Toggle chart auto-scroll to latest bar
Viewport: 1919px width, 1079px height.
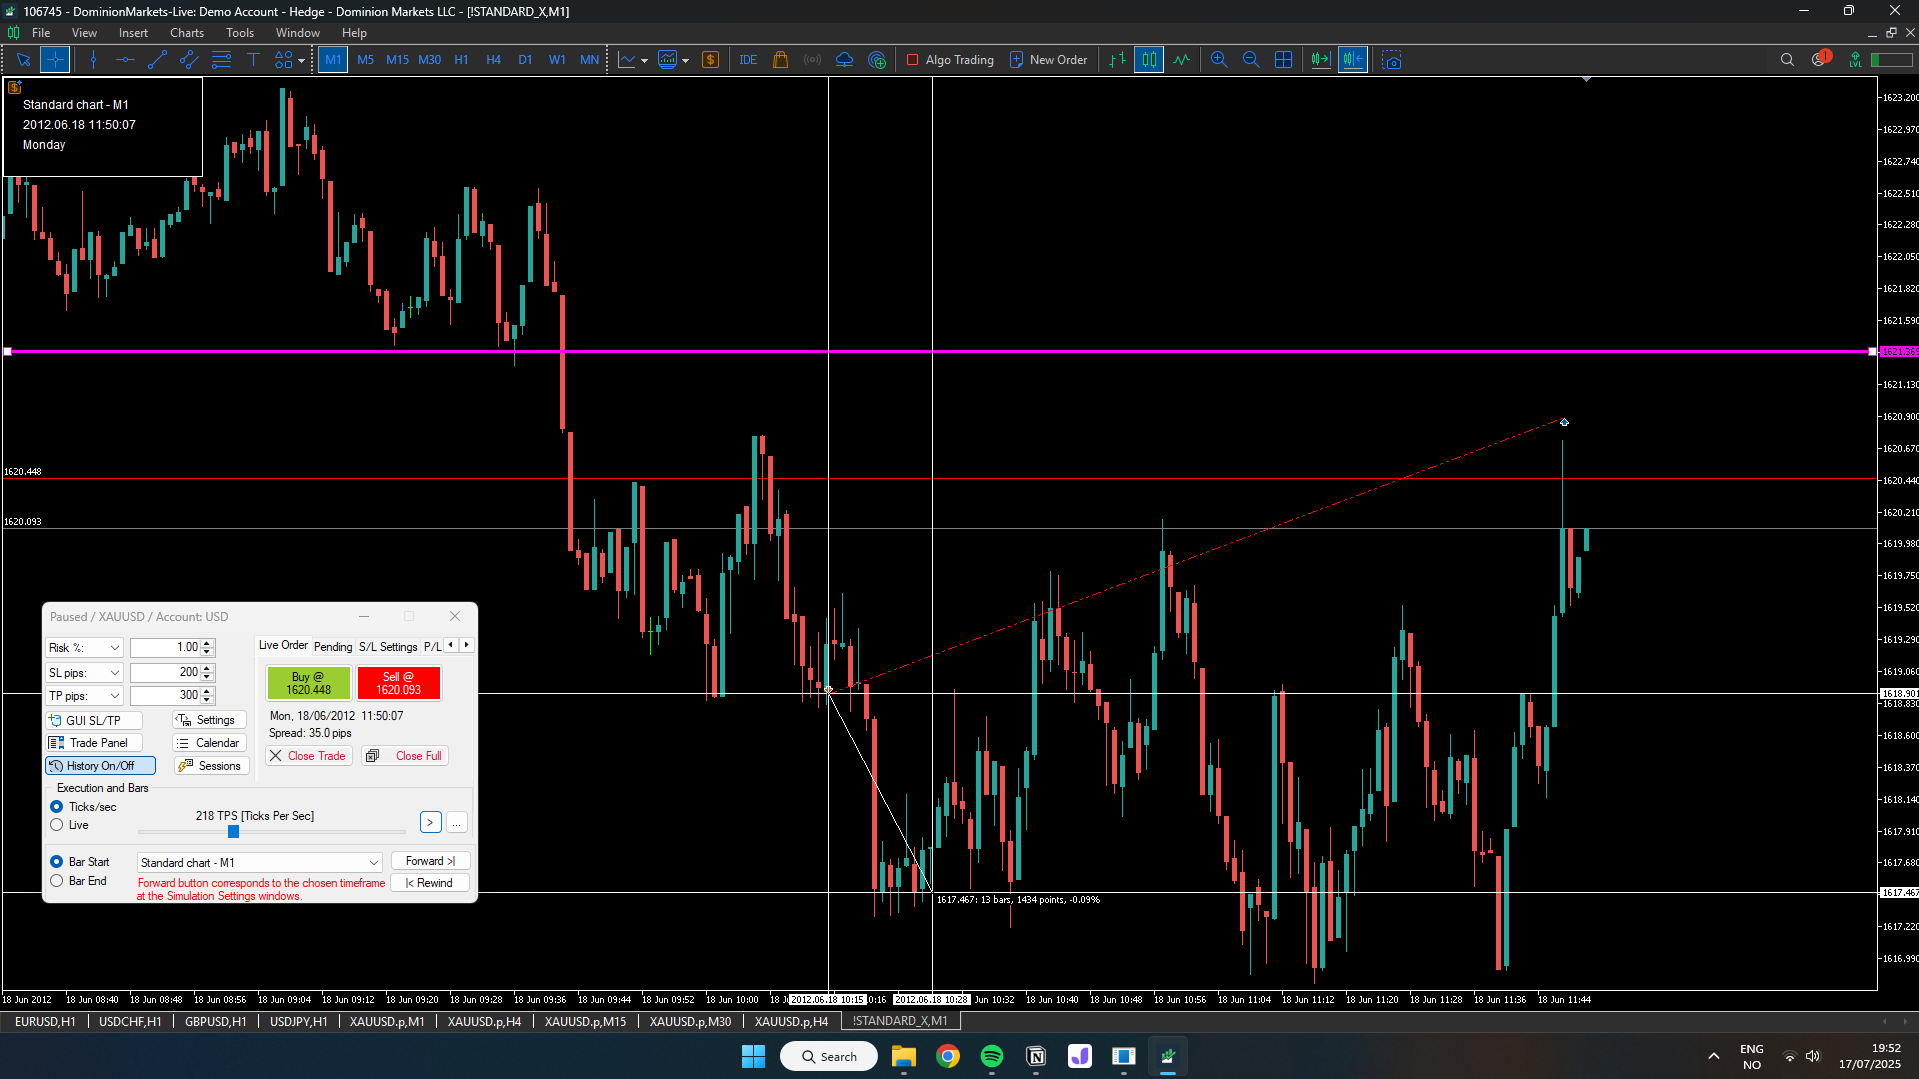1320,60
